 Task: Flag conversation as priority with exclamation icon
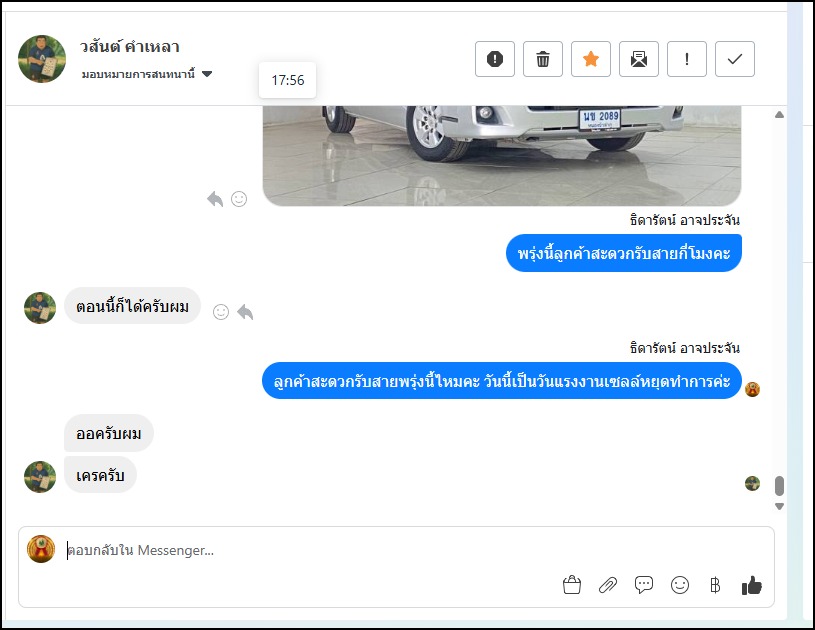(687, 59)
